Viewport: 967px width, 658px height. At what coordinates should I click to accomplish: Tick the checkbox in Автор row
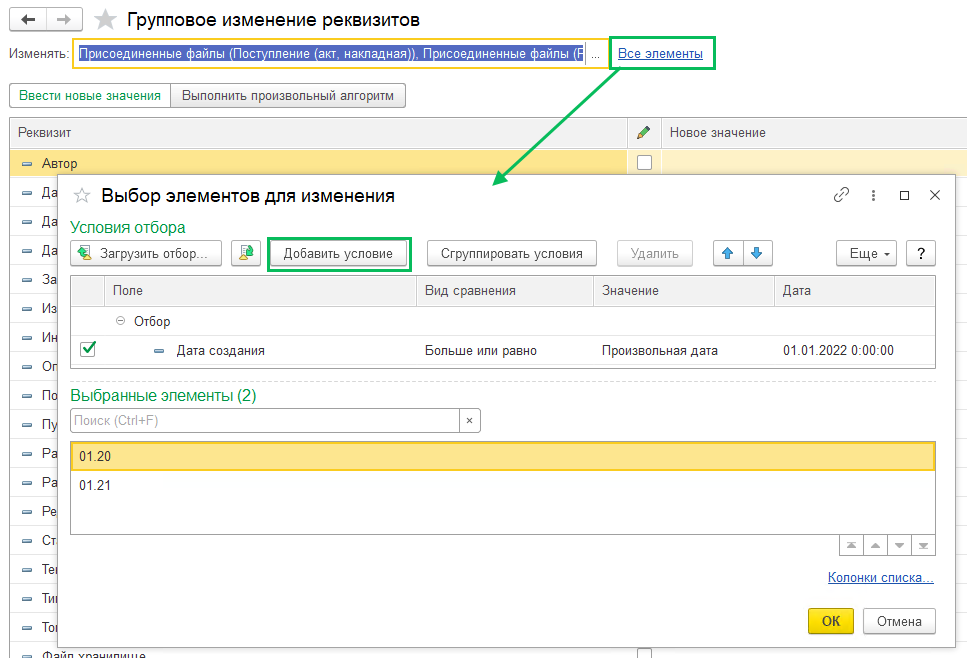[644, 162]
